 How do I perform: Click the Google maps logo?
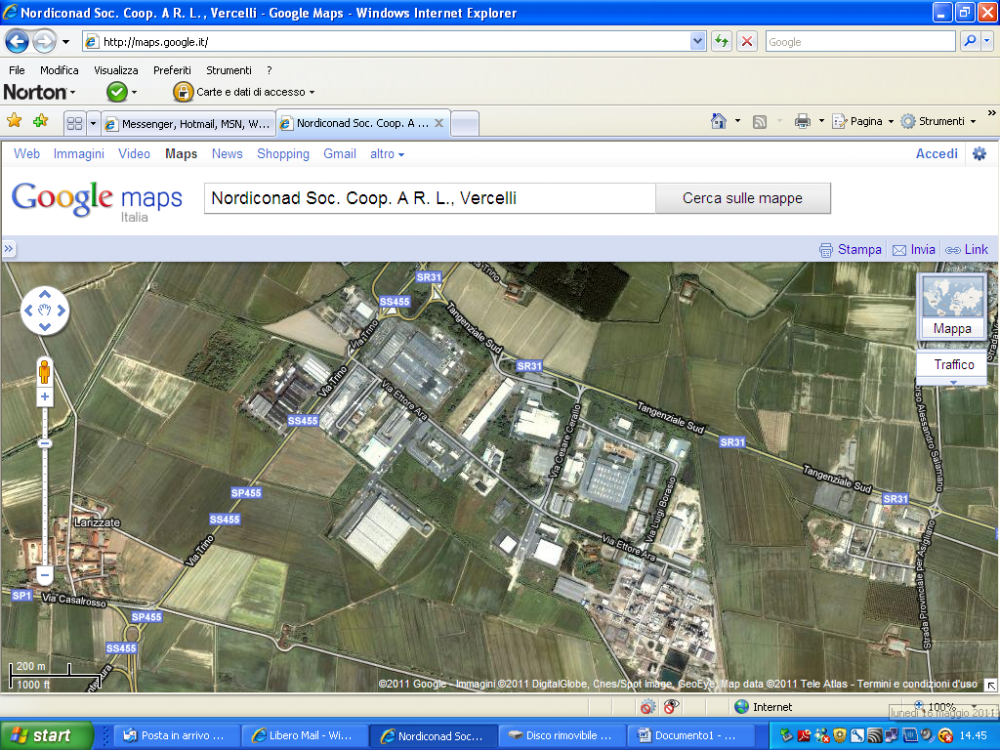tap(97, 200)
